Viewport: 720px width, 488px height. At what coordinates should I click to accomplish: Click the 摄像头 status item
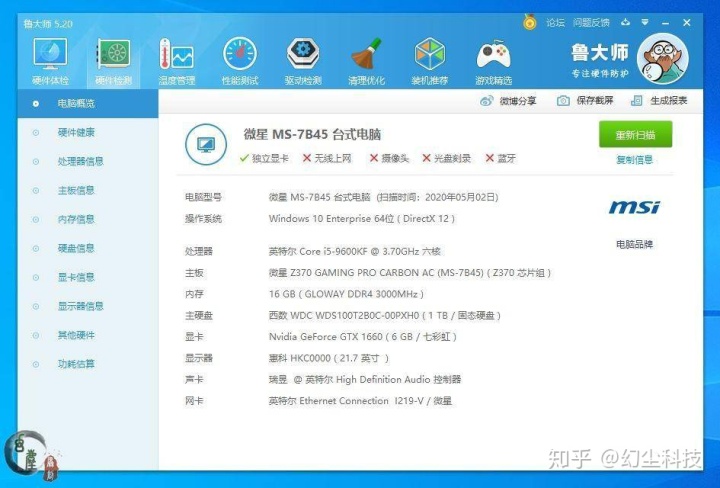389,158
